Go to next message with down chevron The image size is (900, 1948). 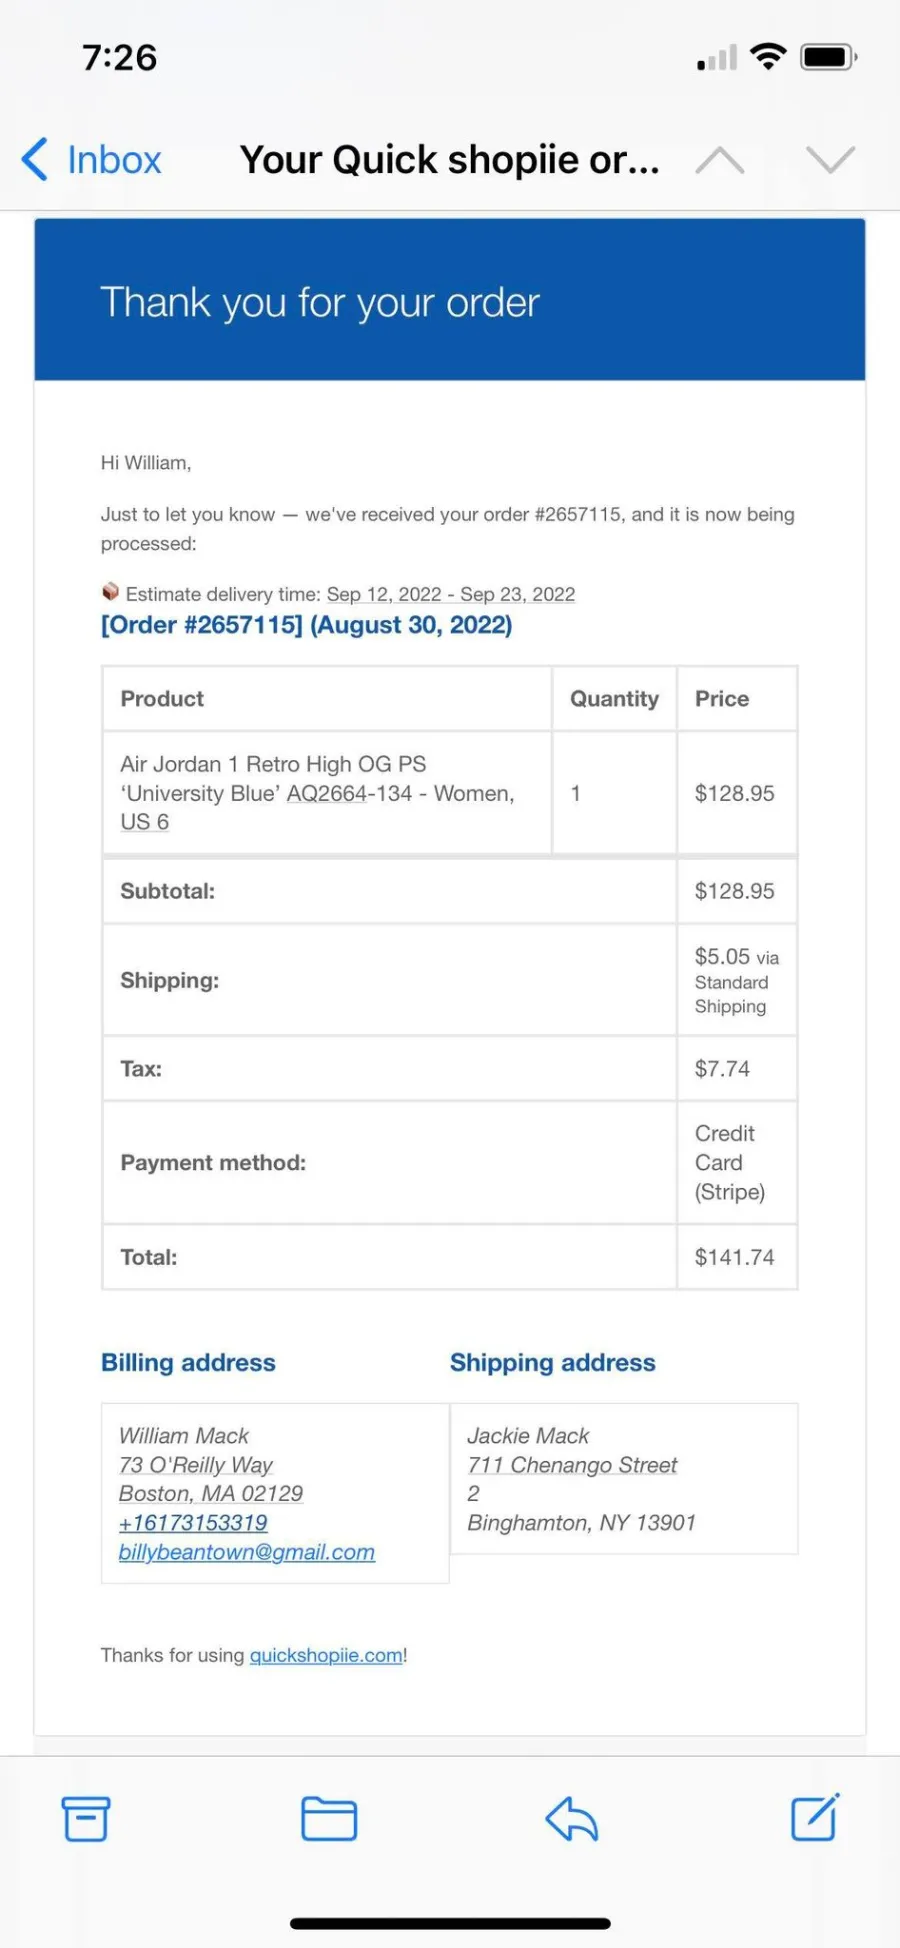coord(830,160)
